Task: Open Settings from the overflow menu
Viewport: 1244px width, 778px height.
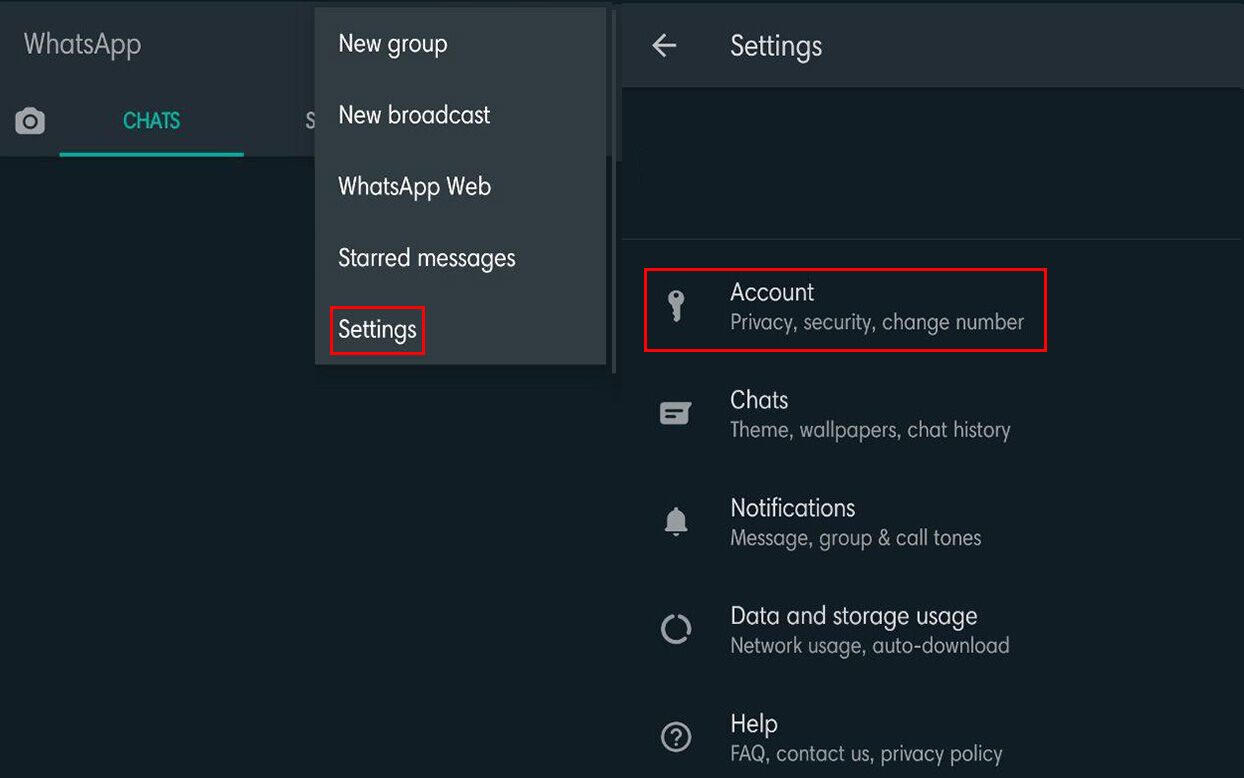Action: tap(377, 330)
